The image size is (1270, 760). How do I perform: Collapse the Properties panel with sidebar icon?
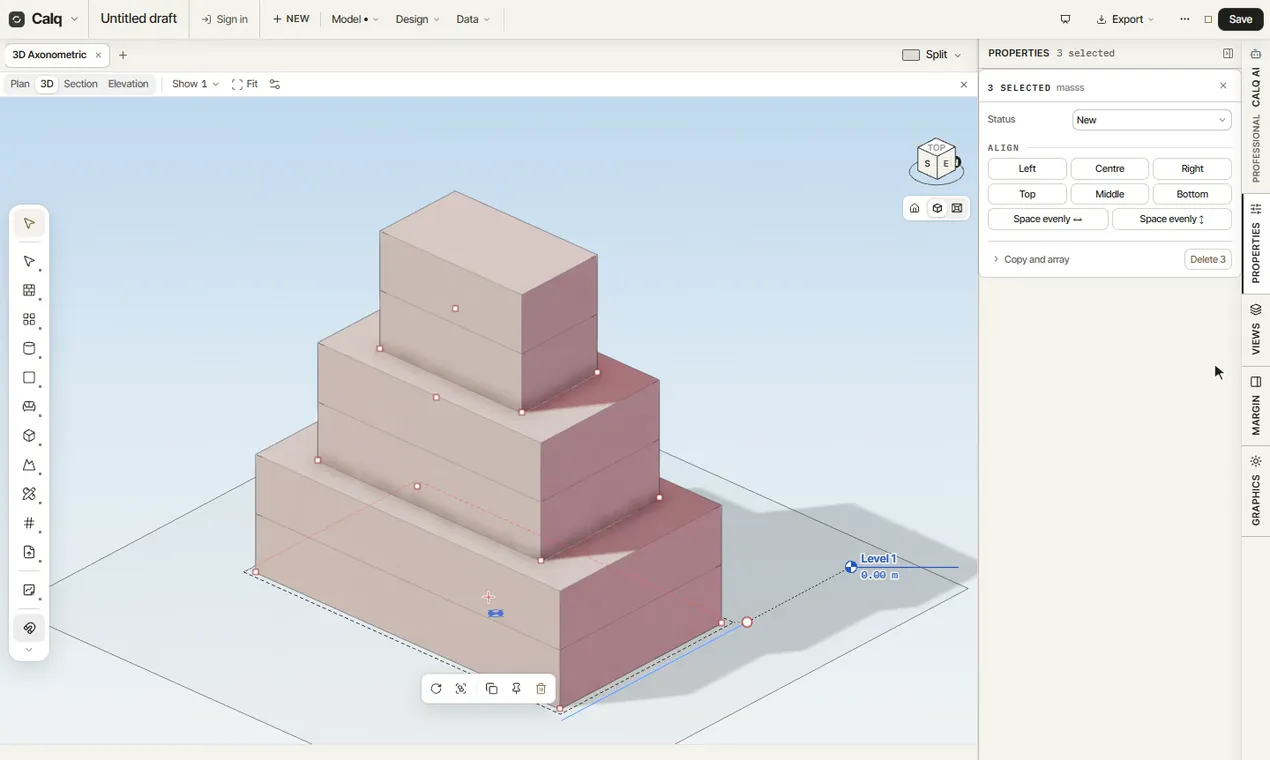pos(1228,54)
